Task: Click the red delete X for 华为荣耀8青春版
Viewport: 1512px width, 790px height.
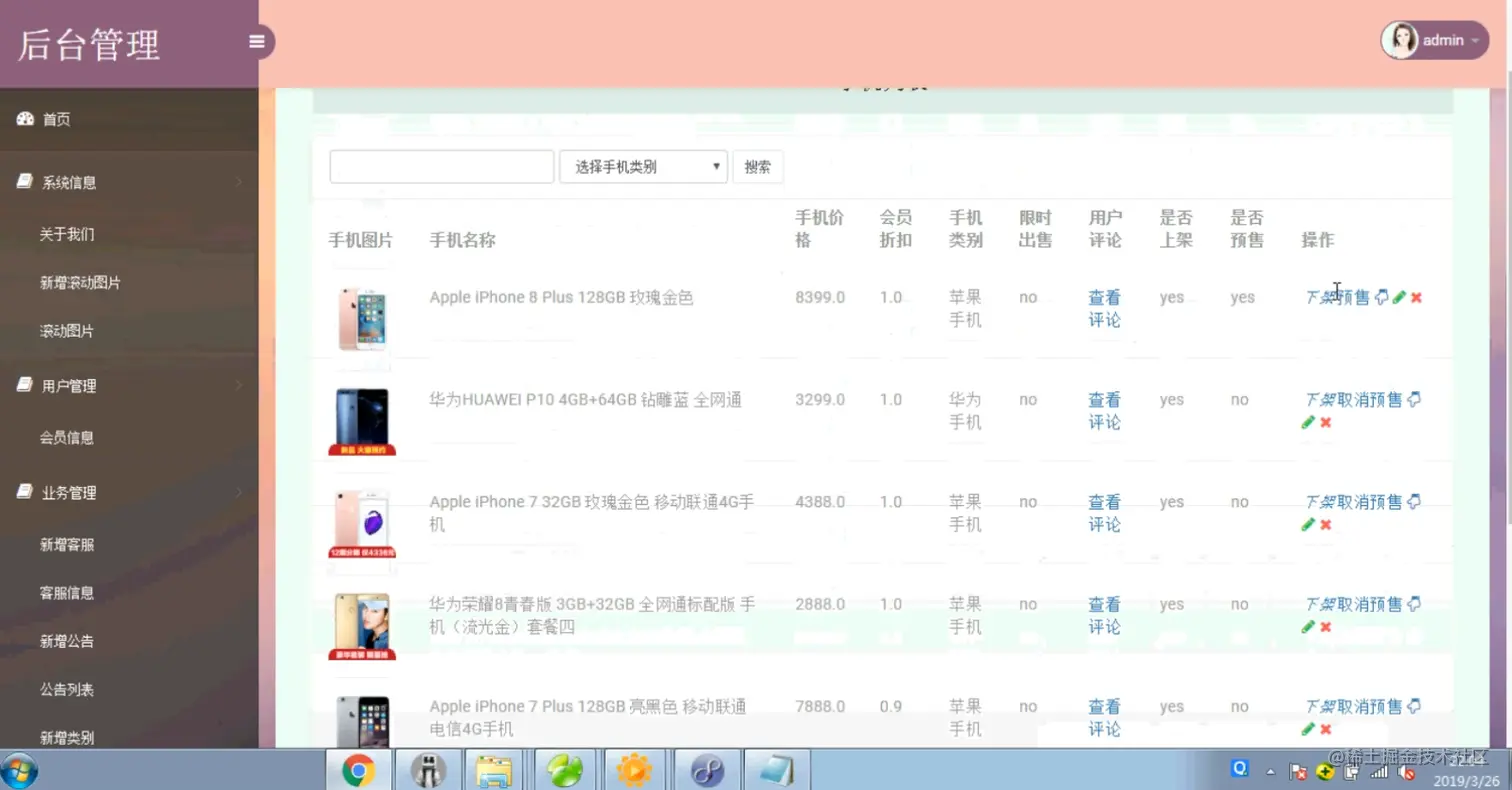Action: click(1325, 627)
